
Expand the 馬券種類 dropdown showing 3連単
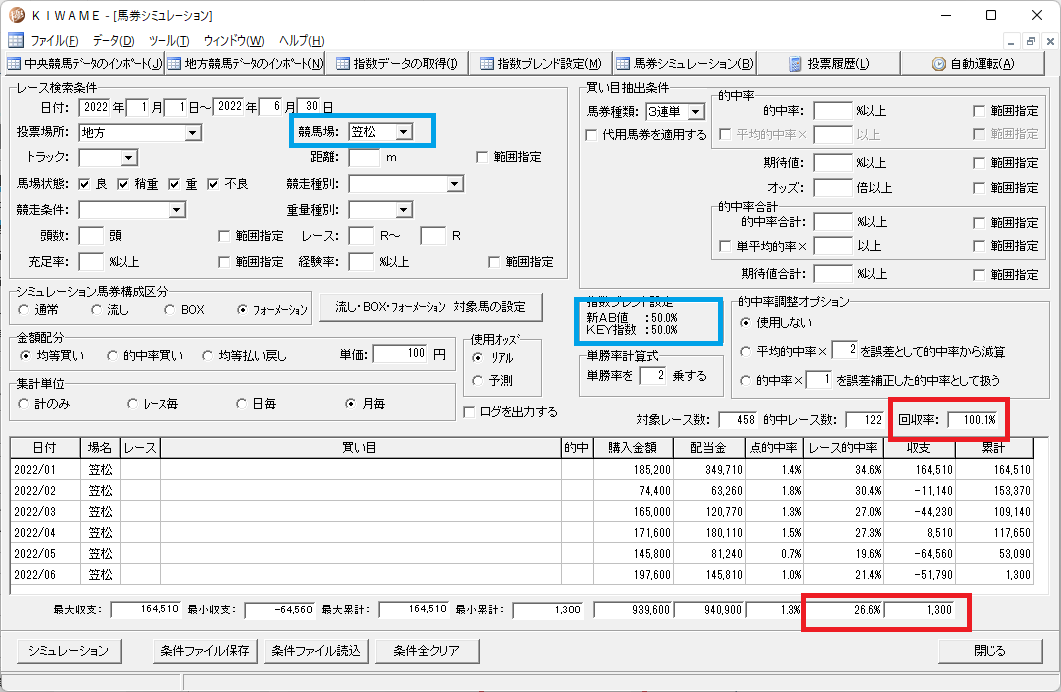pos(696,112)
